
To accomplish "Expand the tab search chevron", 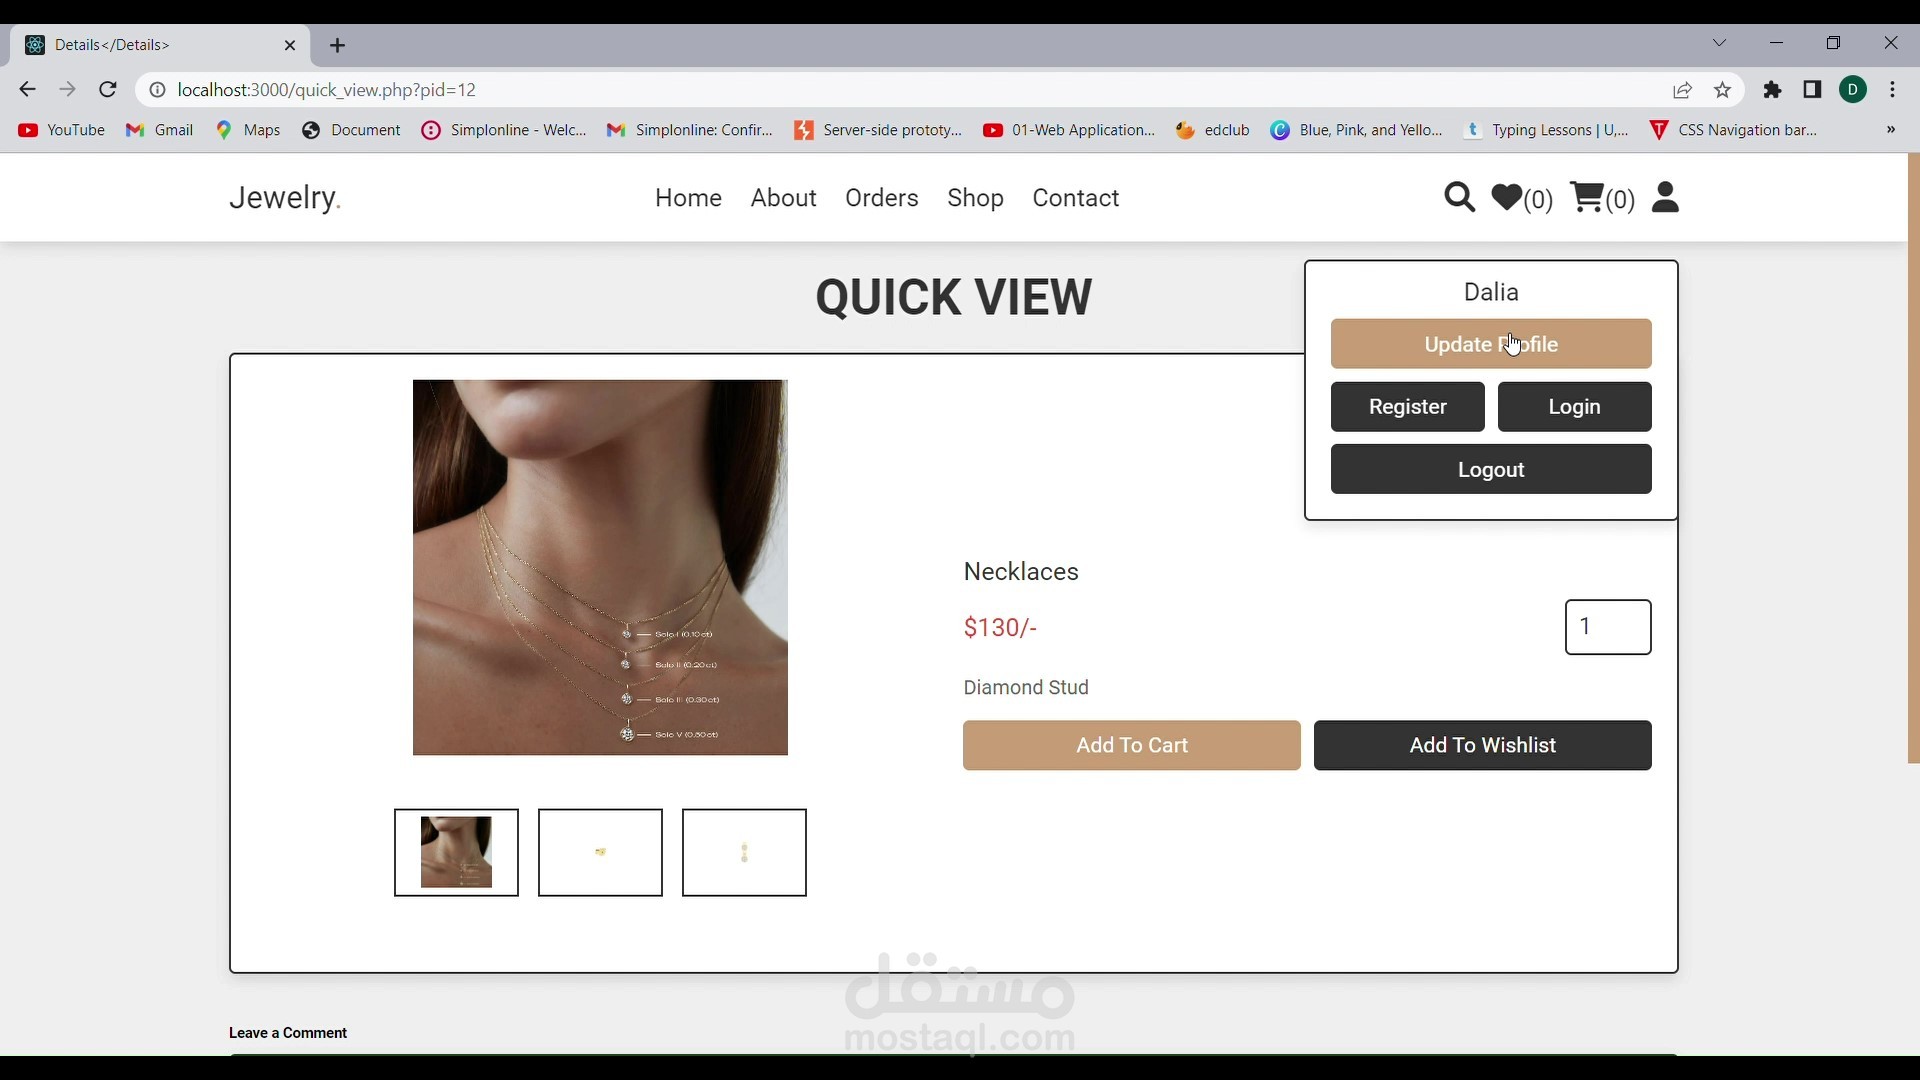I will coord(1719,43).
